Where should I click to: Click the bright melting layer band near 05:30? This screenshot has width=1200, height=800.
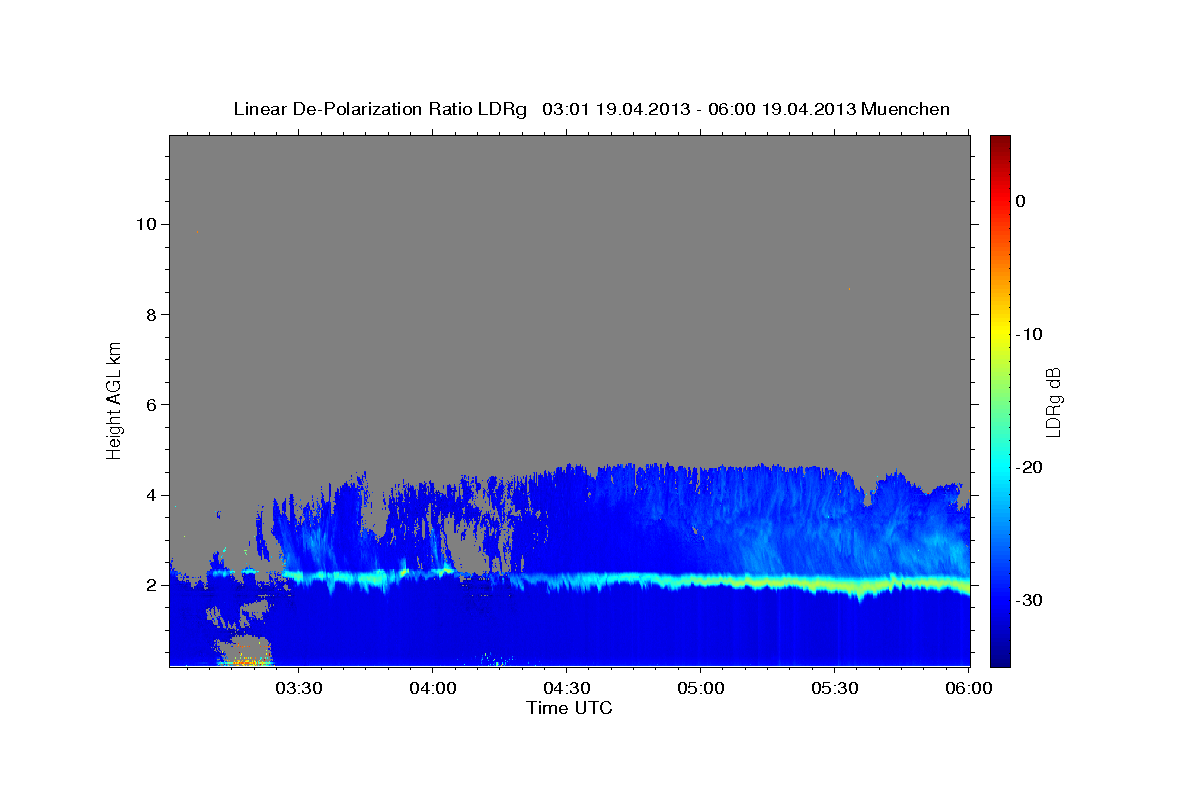[835, 585]
